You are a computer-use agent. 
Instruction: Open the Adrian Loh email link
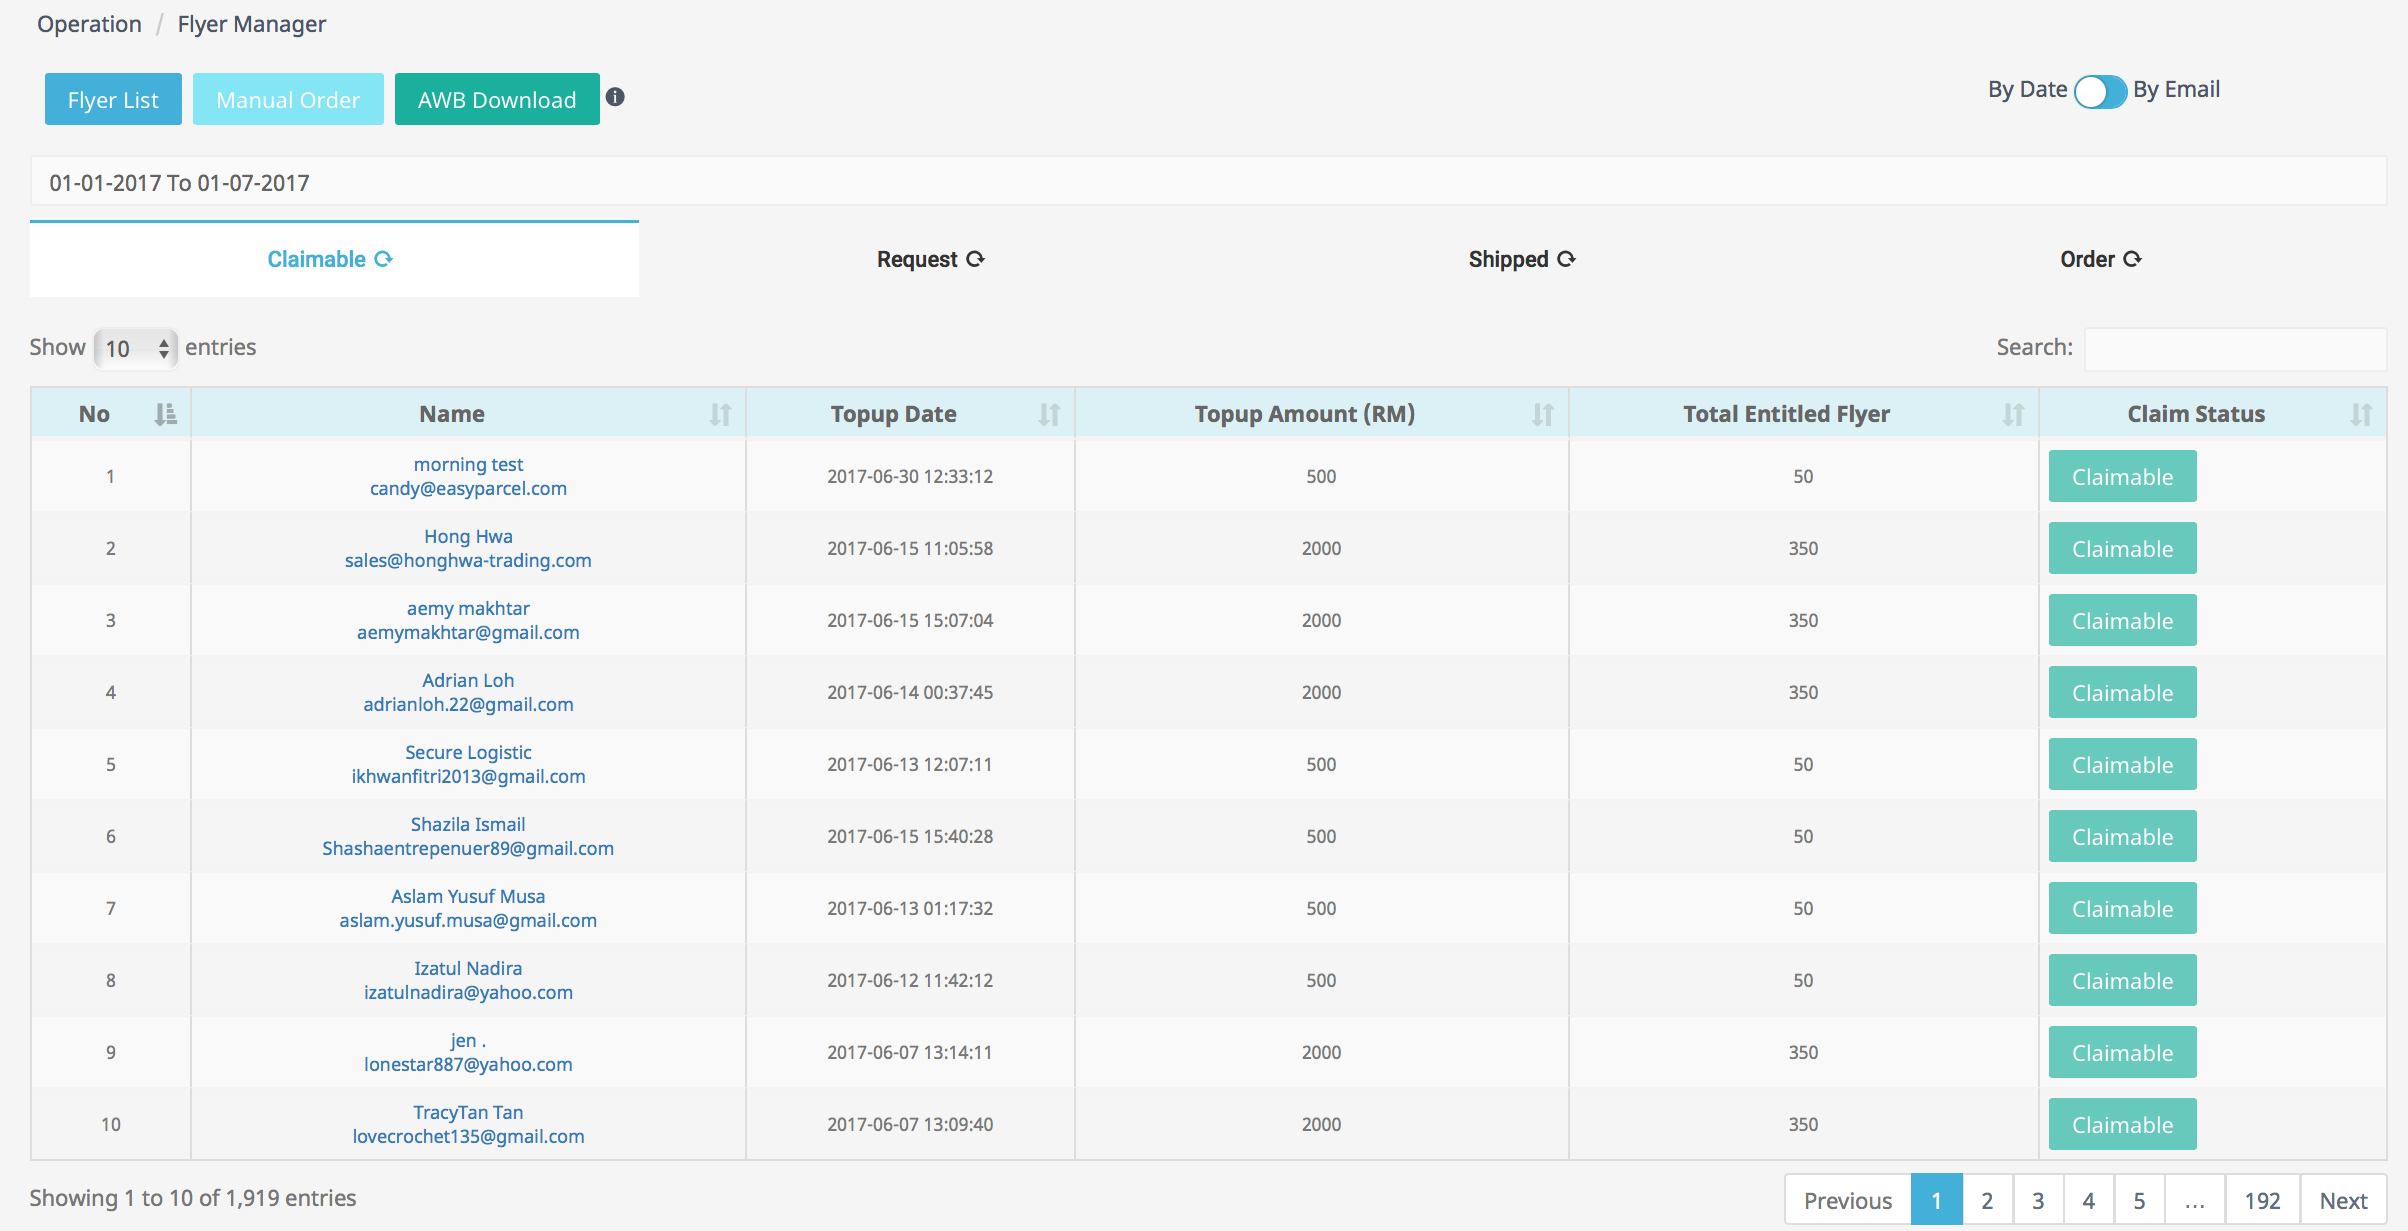coord(468,704)
